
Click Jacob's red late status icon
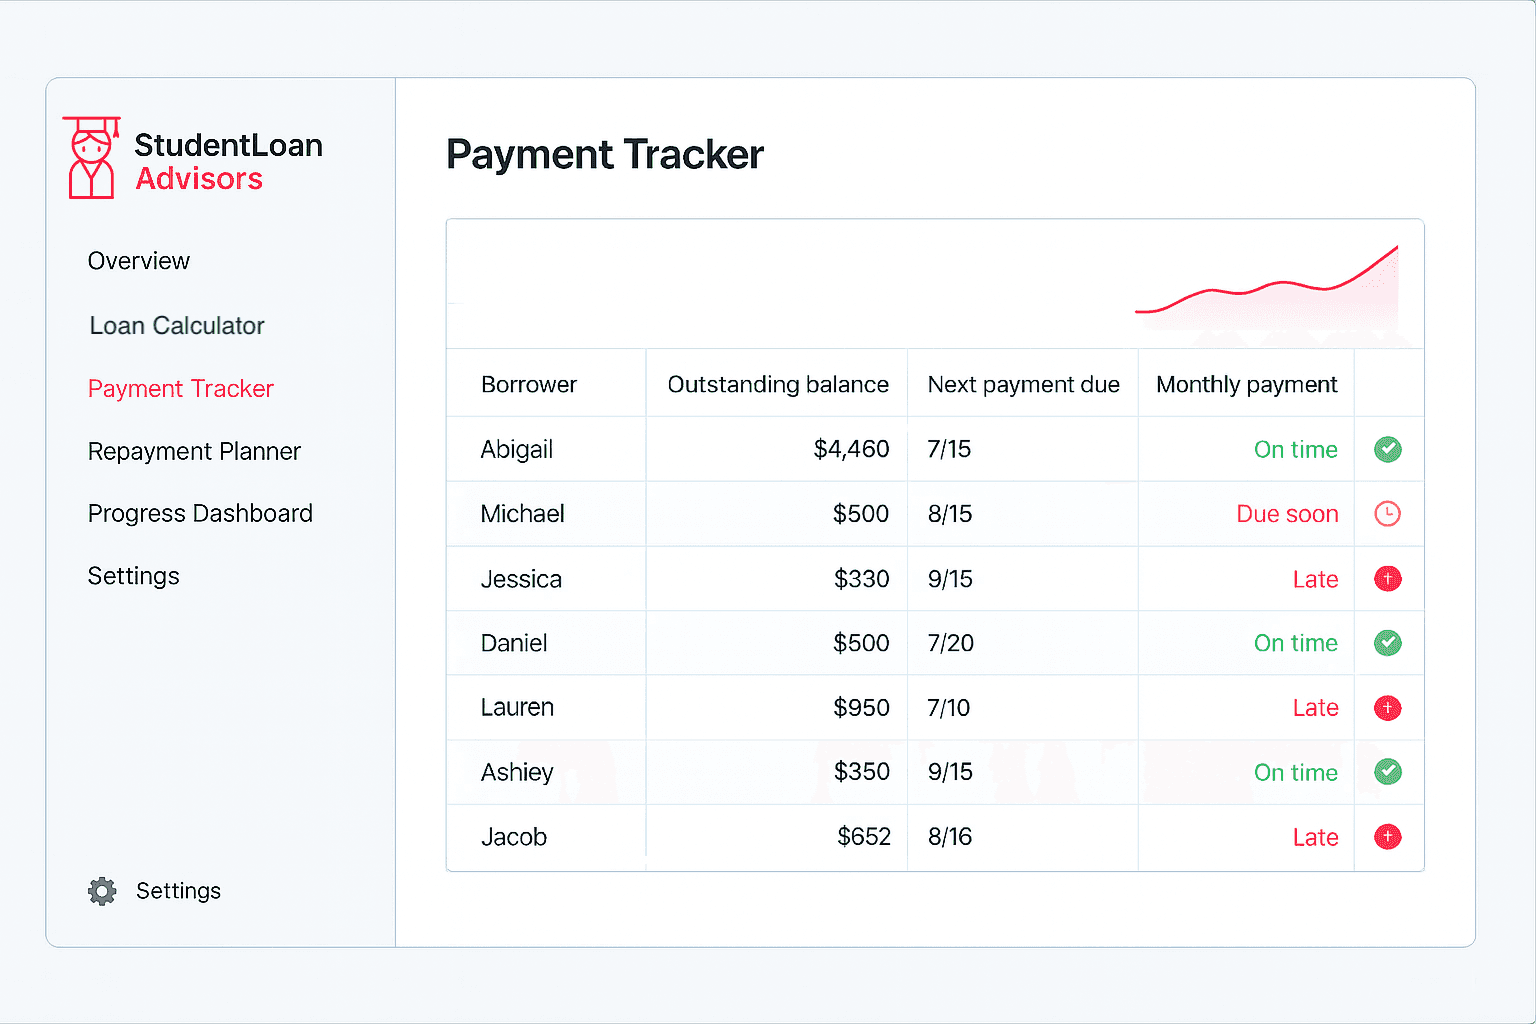point(1387,837)
